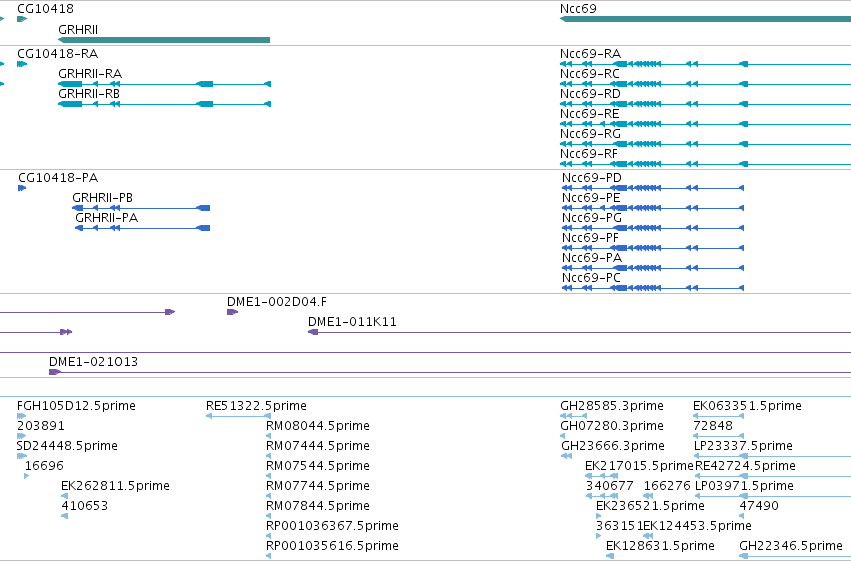Click the 72848 EST label
The image size is (851, 561).
tap(713, 426)
